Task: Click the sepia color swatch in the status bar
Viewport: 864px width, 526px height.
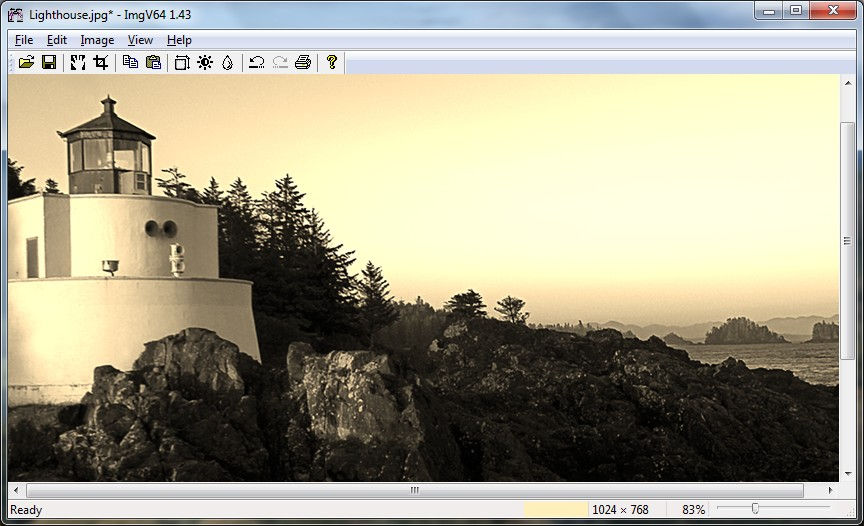Action: tap(555, 509)
